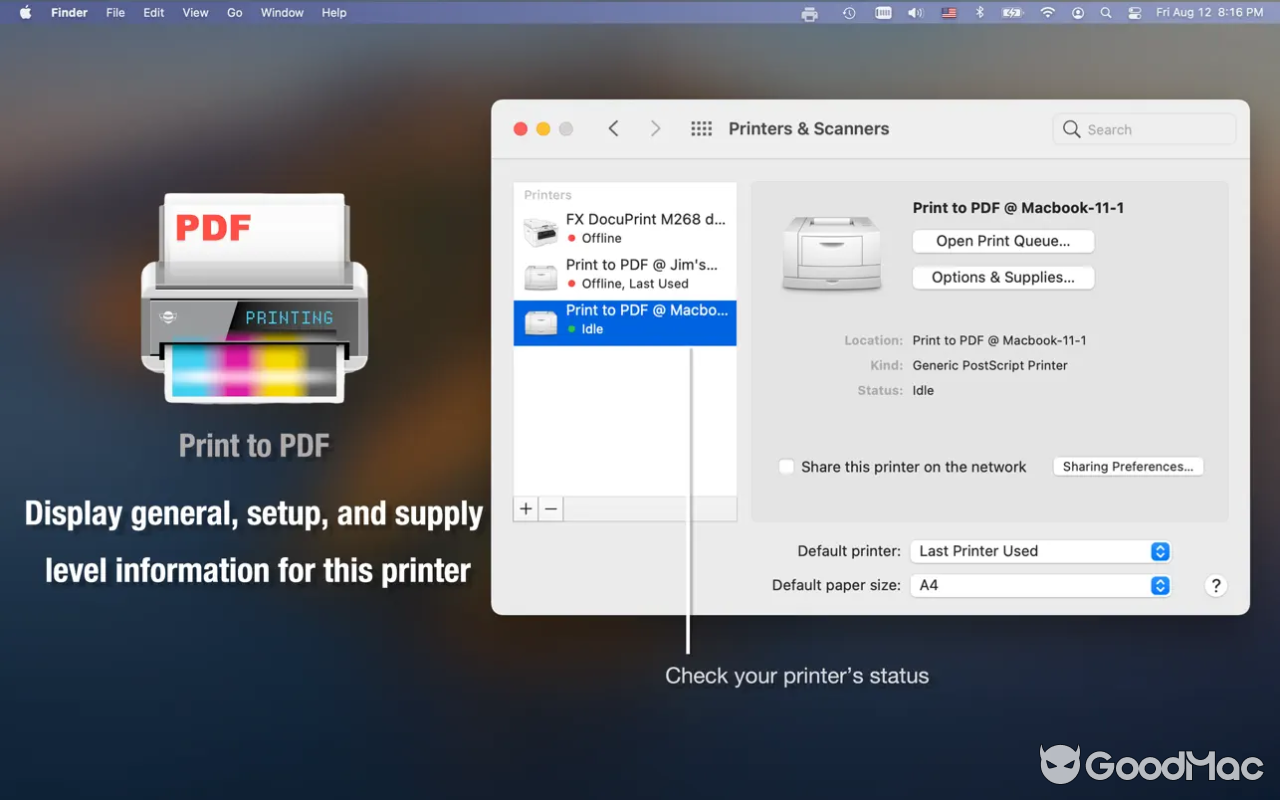Click the printer status icon in menu bar
The height and width of the screenshot is (800, 1280).
point(809,13)
